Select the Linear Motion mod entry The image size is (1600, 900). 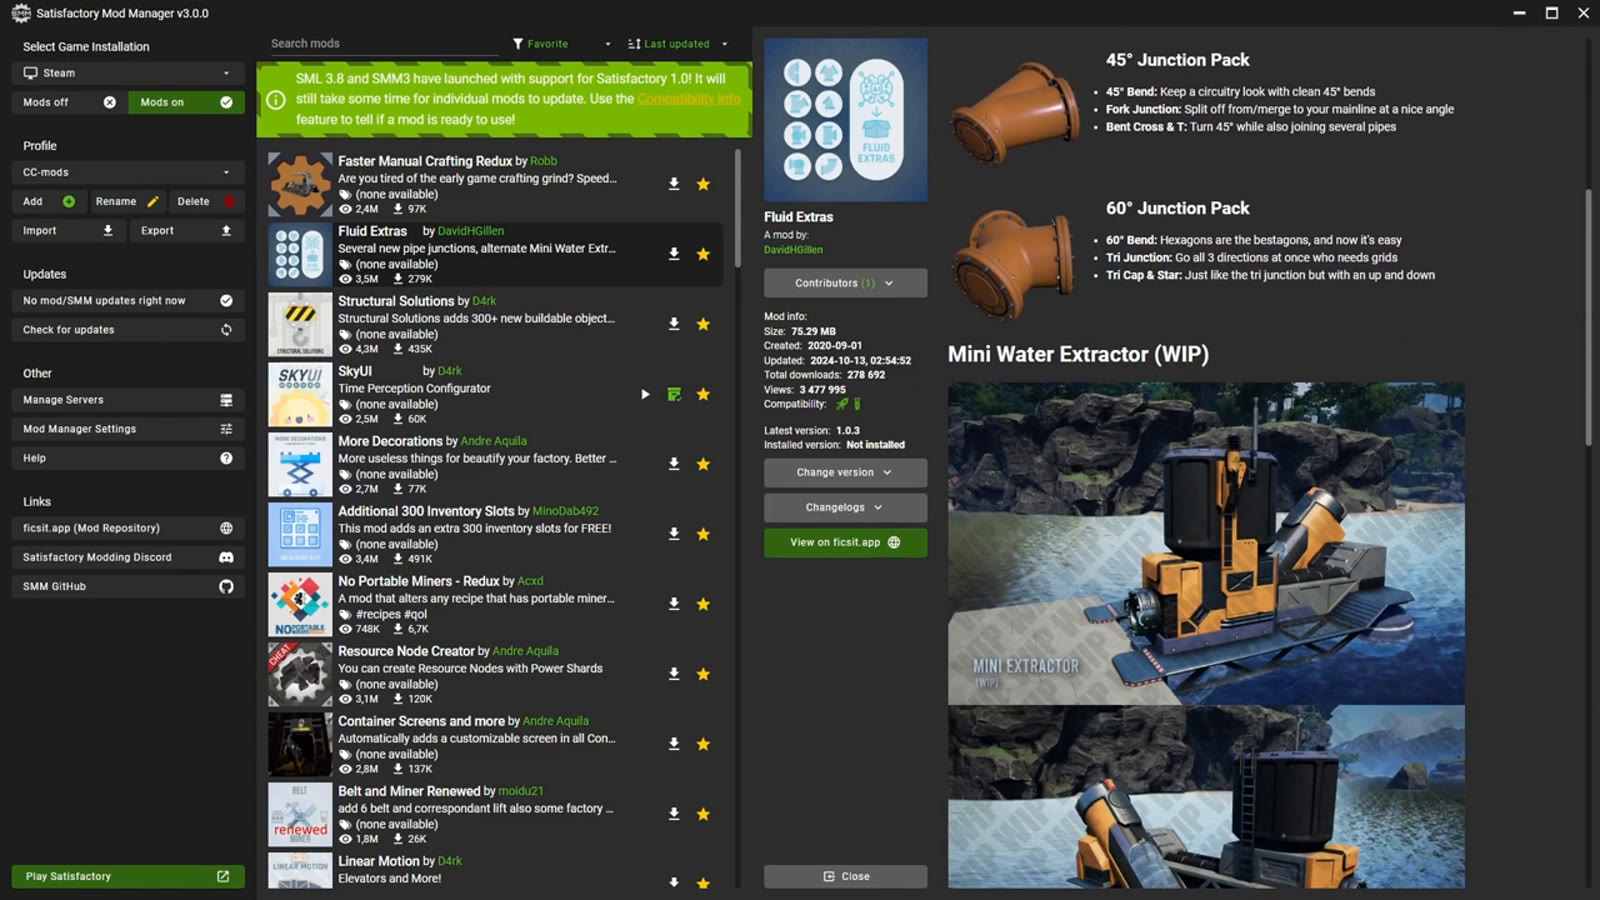coord(495,870)
